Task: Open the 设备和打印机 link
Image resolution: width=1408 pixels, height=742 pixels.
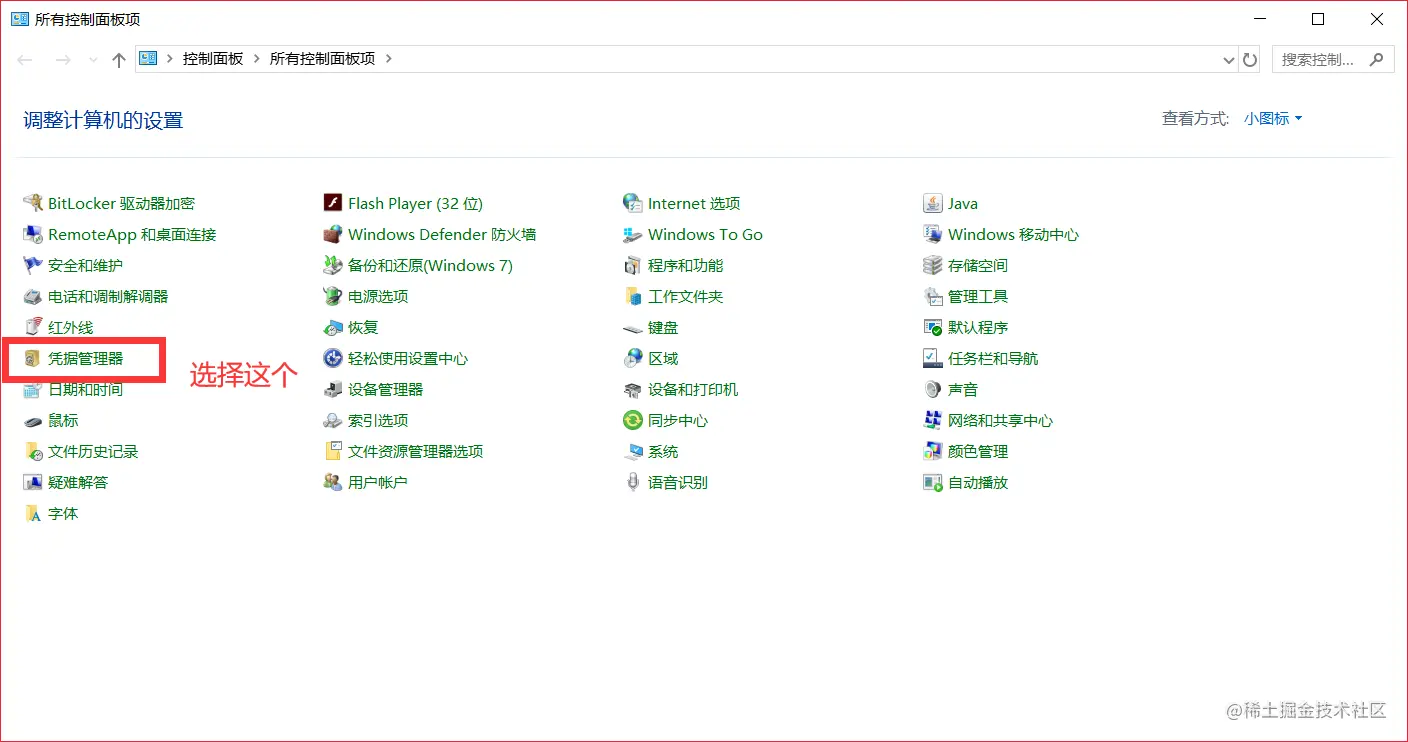Action: [x=693, y=389]
